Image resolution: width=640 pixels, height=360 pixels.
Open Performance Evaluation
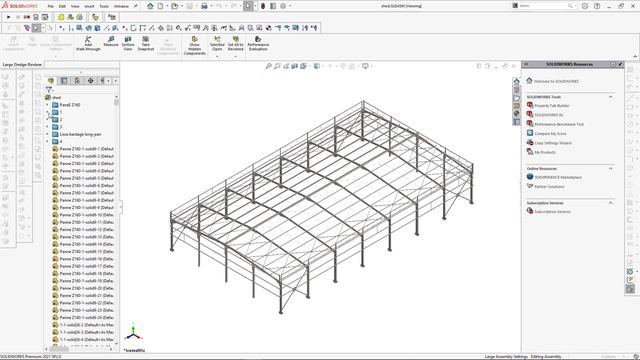(x=258, y=43)
